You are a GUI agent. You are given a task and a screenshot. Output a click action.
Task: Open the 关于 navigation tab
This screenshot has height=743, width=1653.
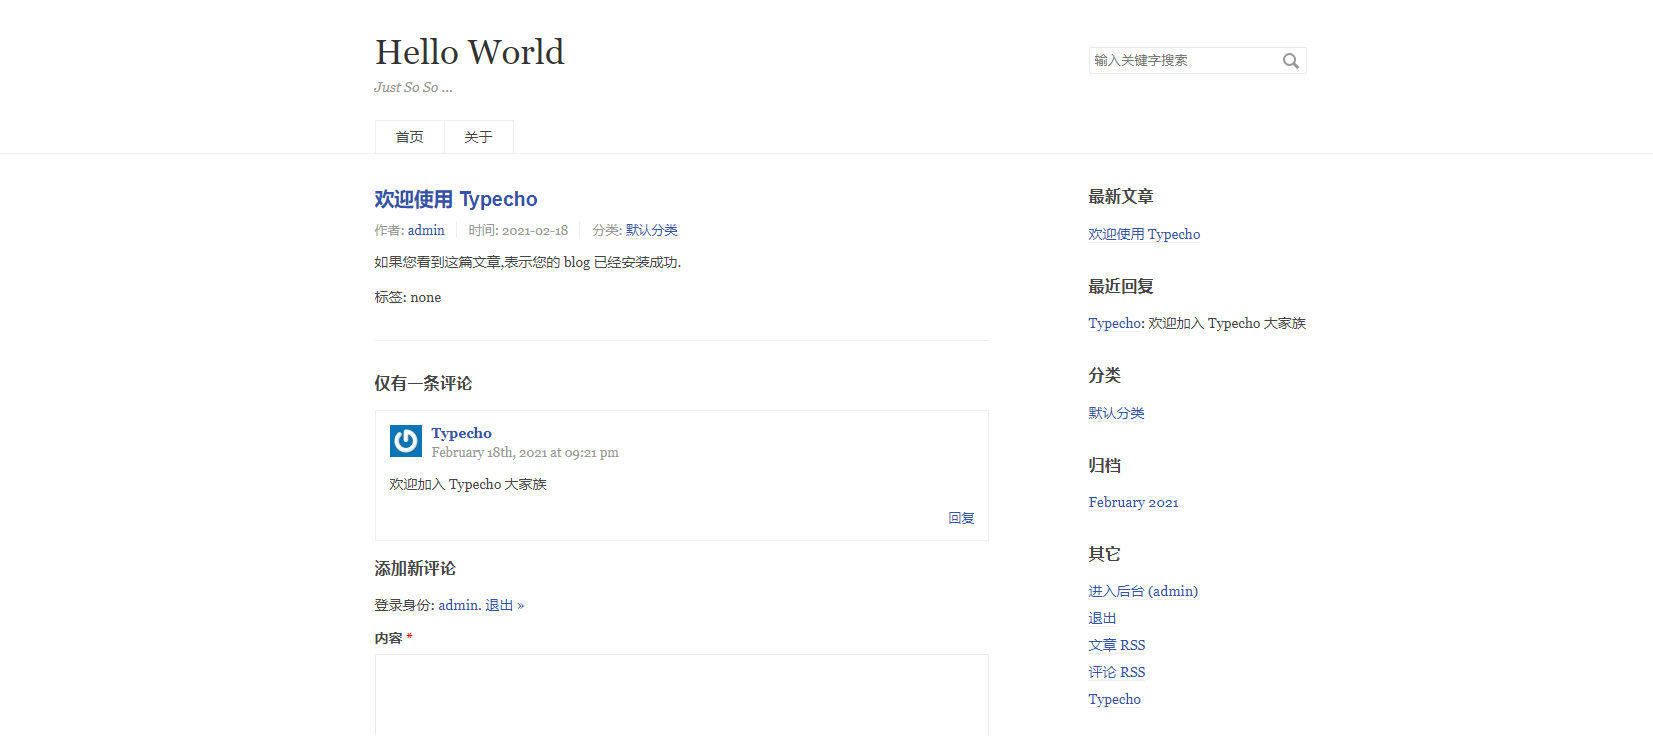click(x=479, y=137)
